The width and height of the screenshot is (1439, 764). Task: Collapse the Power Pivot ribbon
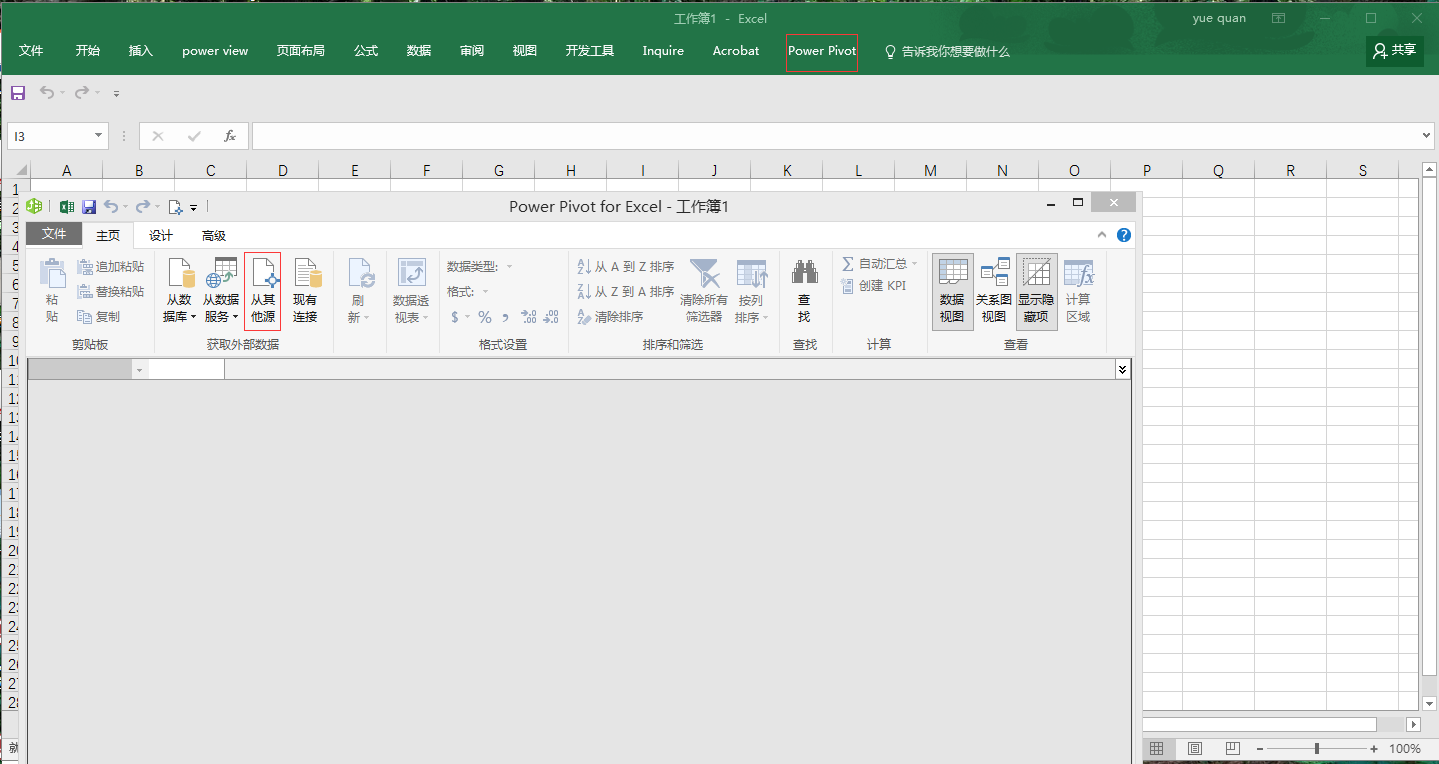(x=1102, y=235)
